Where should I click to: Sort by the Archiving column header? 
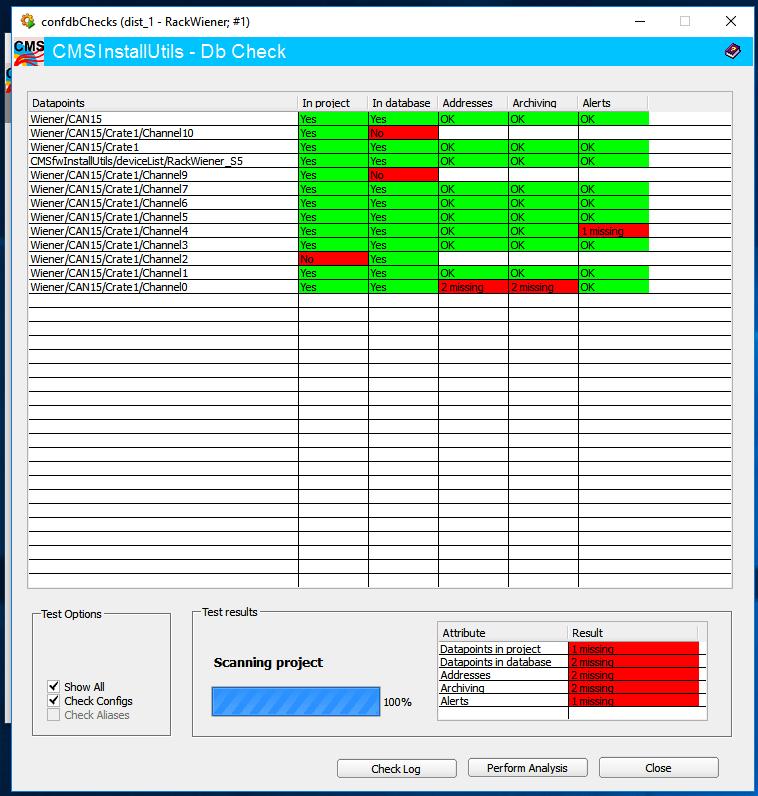543,103
